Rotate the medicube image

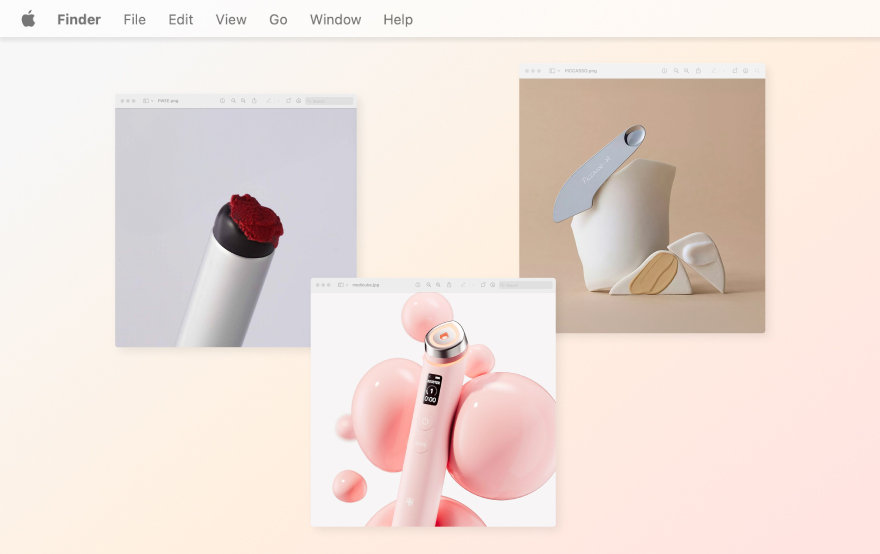483,285
